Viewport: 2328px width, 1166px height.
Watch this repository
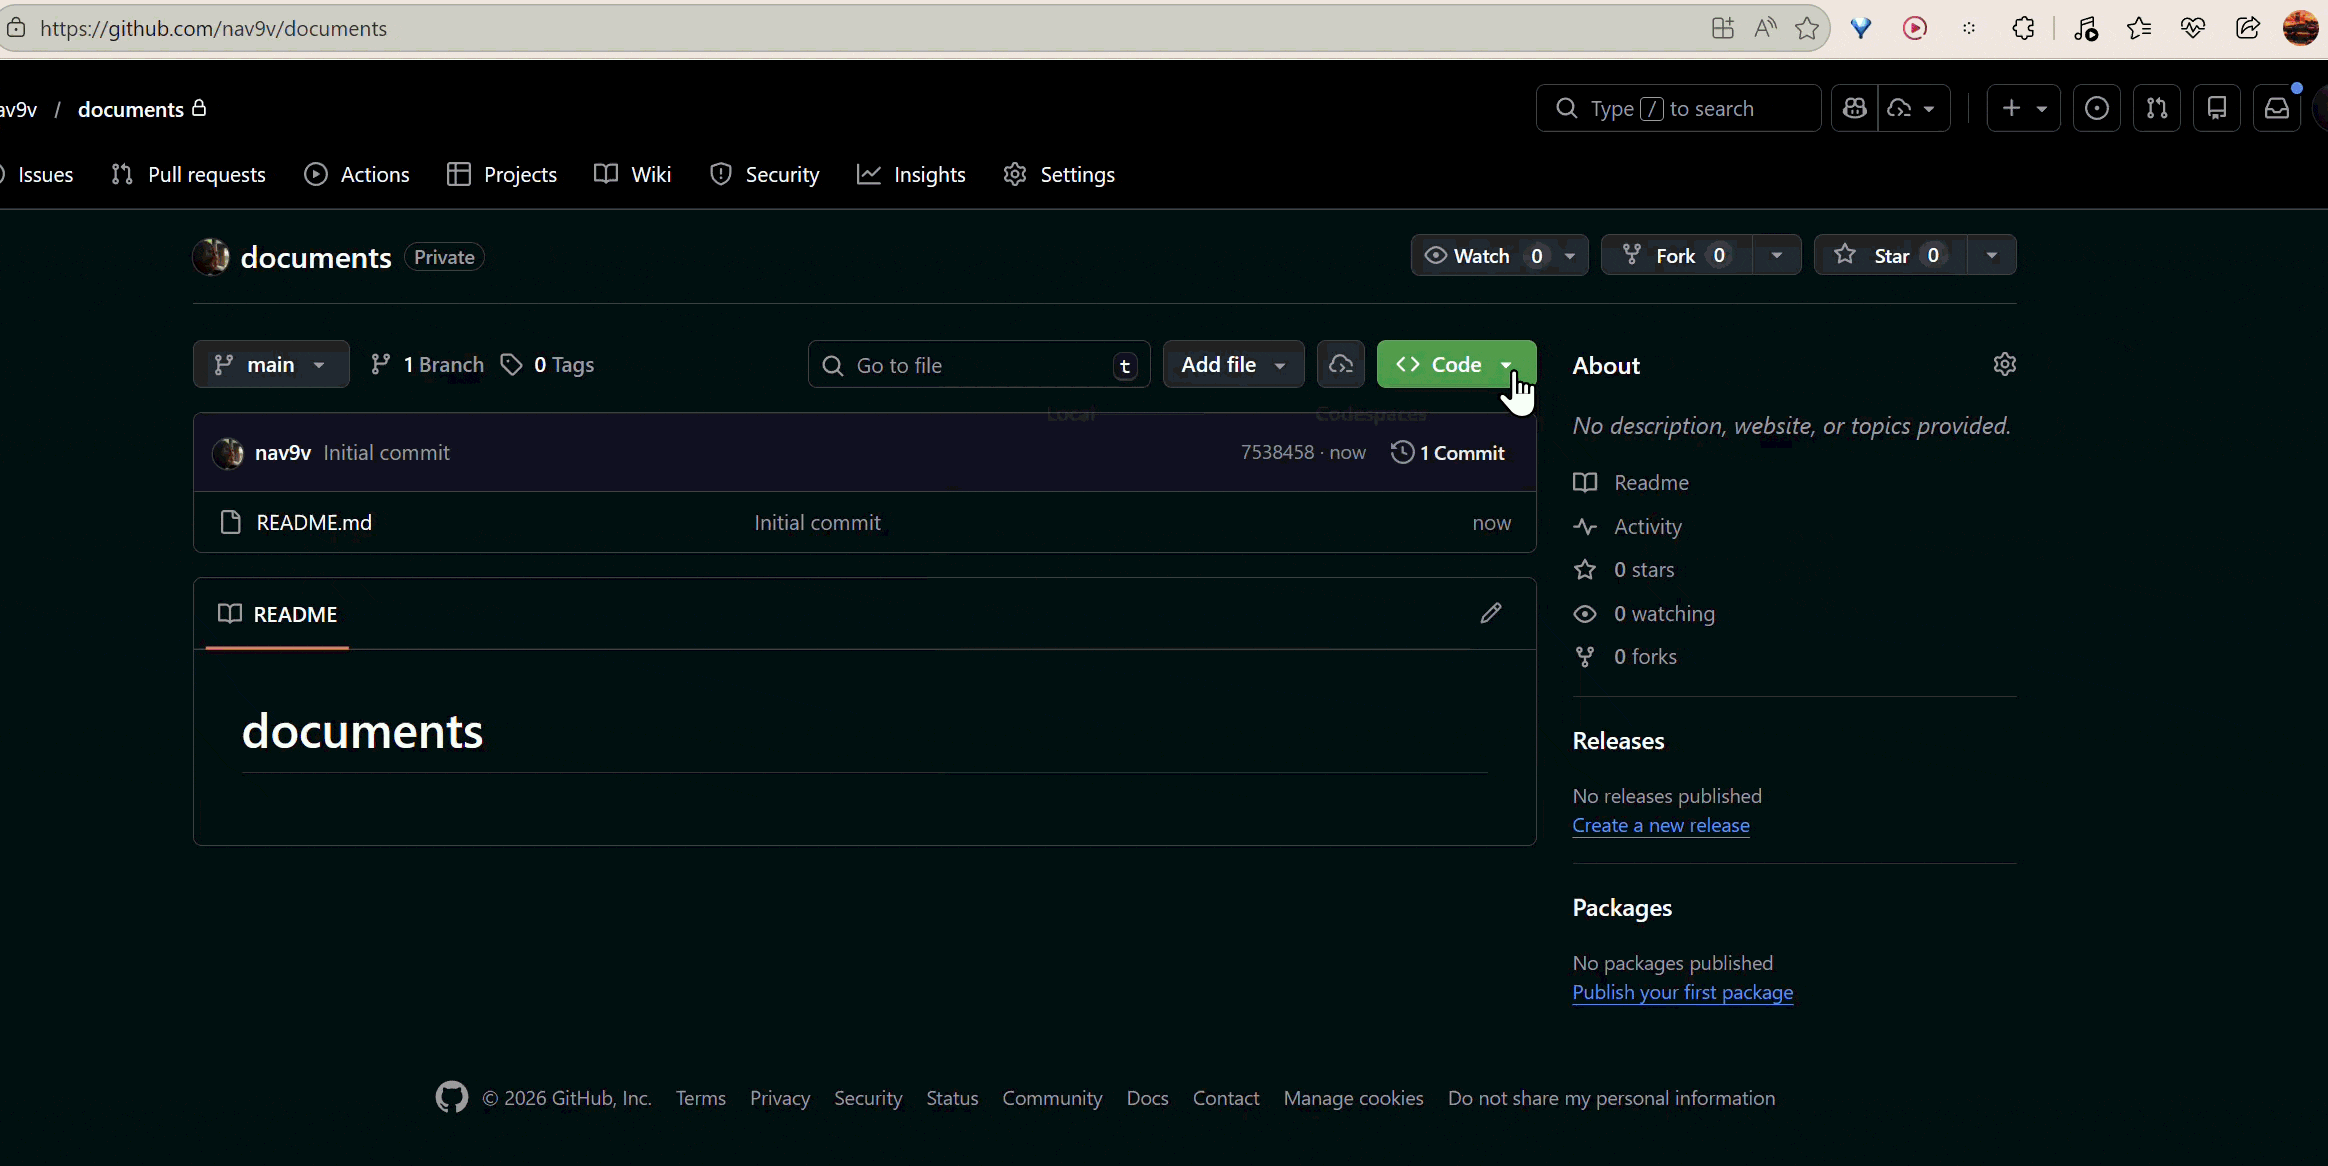(1484, 255)
